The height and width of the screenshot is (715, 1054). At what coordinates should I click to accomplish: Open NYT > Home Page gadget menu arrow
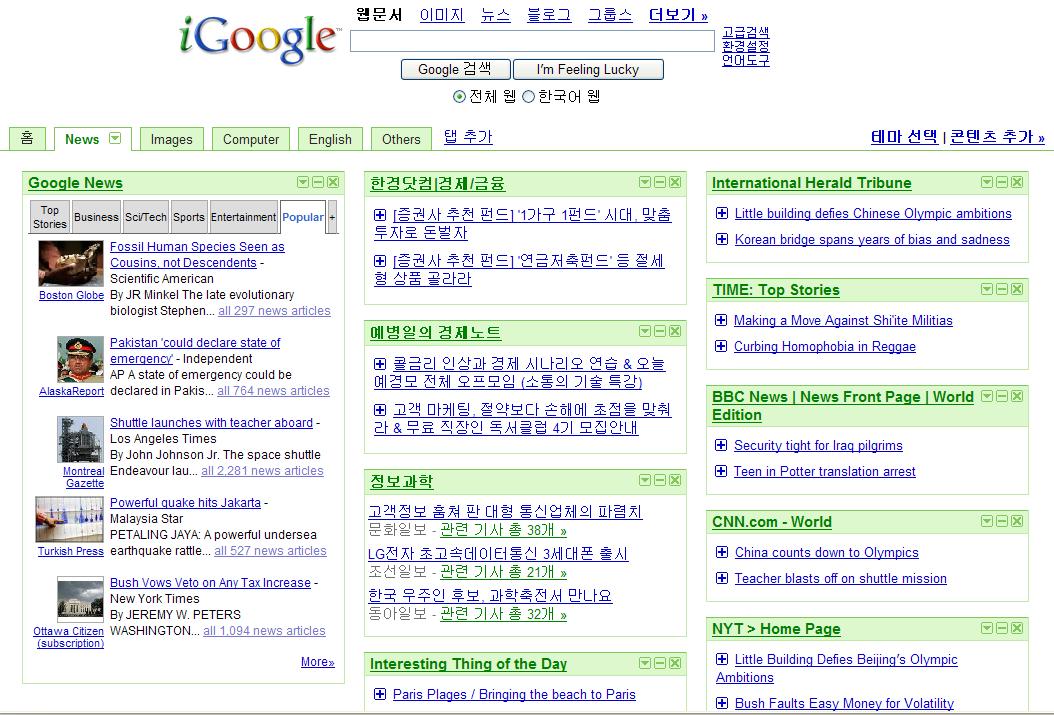[987, 628]
